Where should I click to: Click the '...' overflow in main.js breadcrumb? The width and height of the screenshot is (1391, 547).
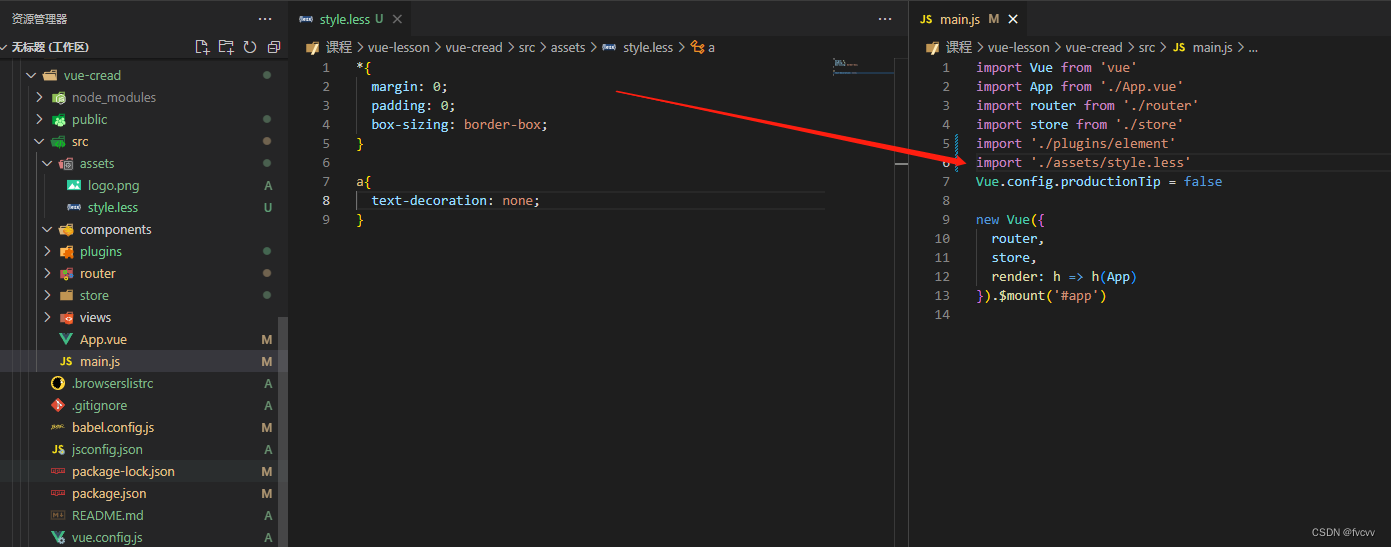point(1253,47)
